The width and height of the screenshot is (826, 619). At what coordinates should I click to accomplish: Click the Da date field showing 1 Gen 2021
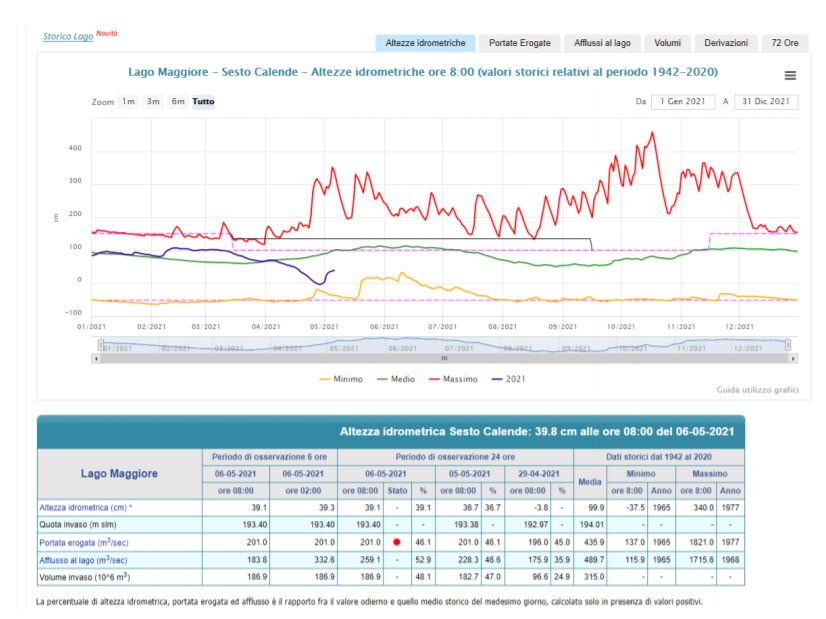click(x=683, y=102)
